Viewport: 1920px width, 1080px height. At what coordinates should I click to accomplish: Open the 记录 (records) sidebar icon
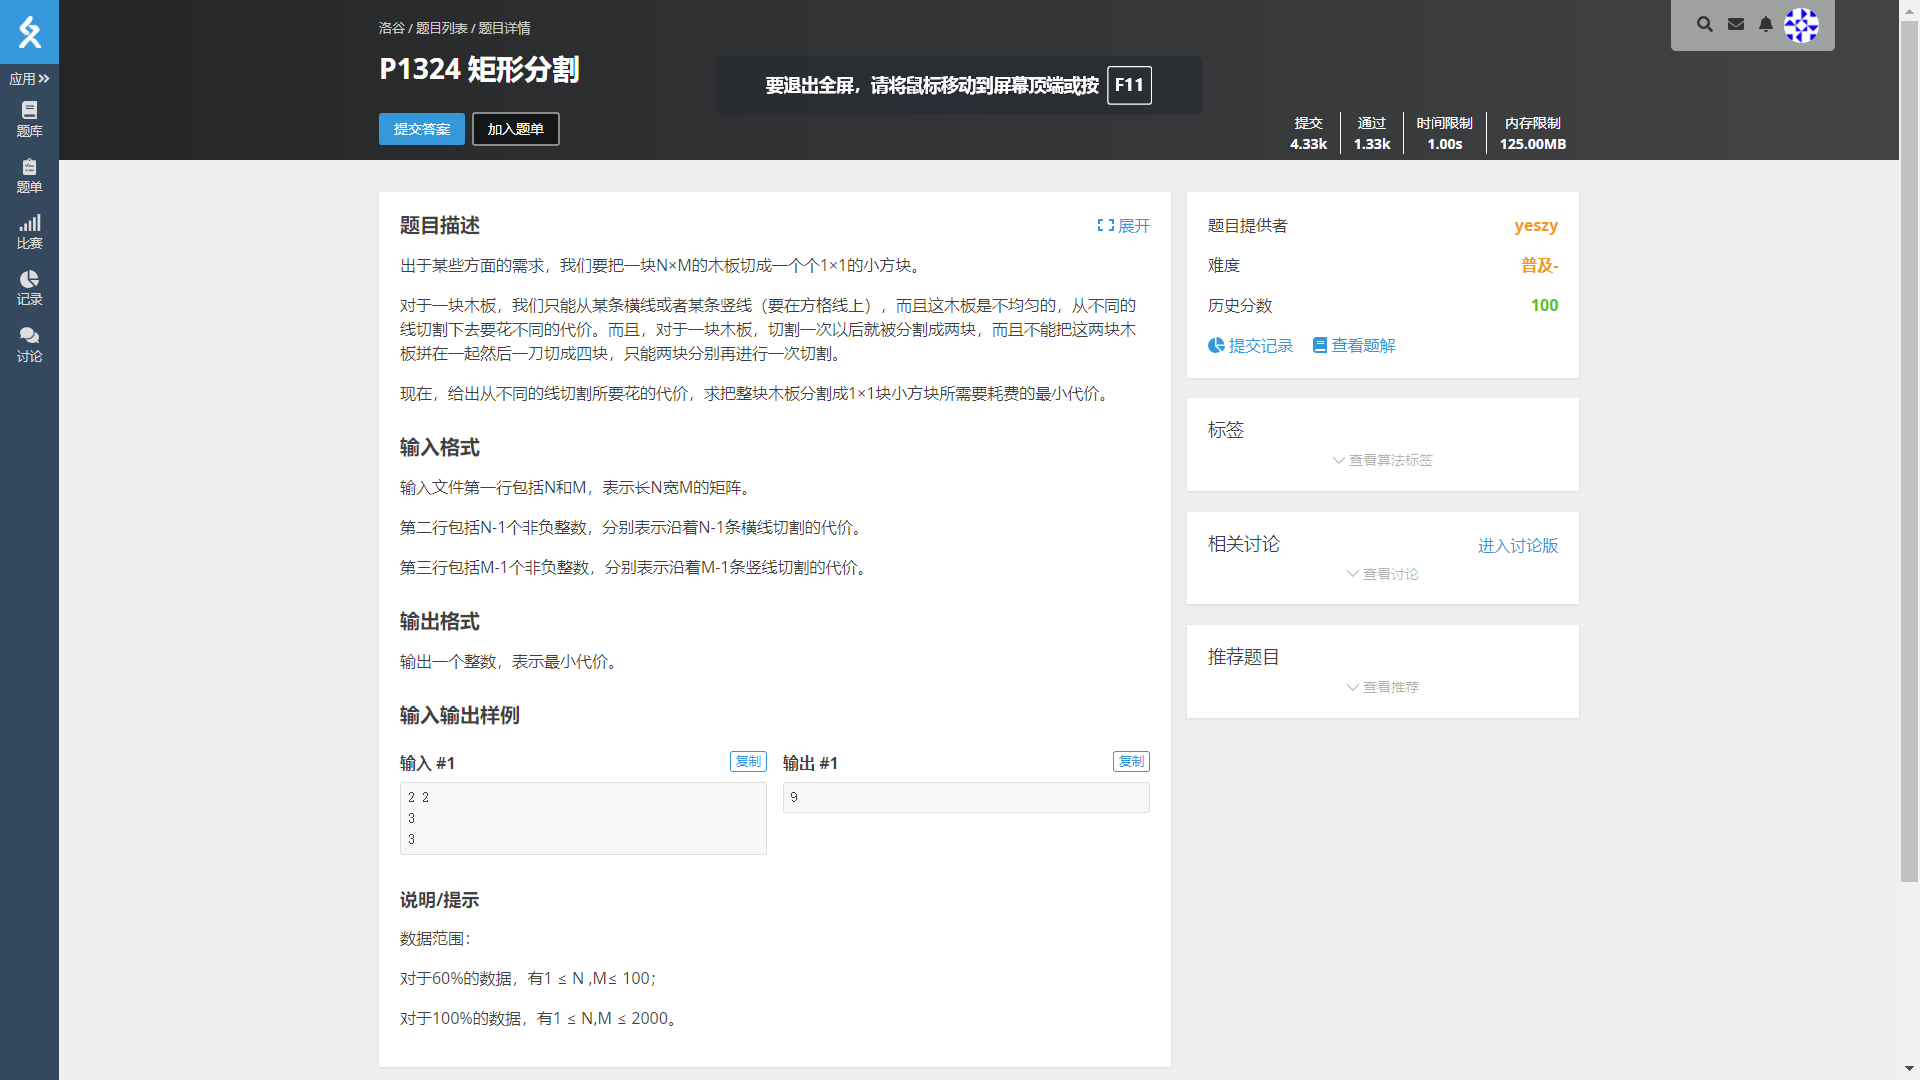[29, 288]
